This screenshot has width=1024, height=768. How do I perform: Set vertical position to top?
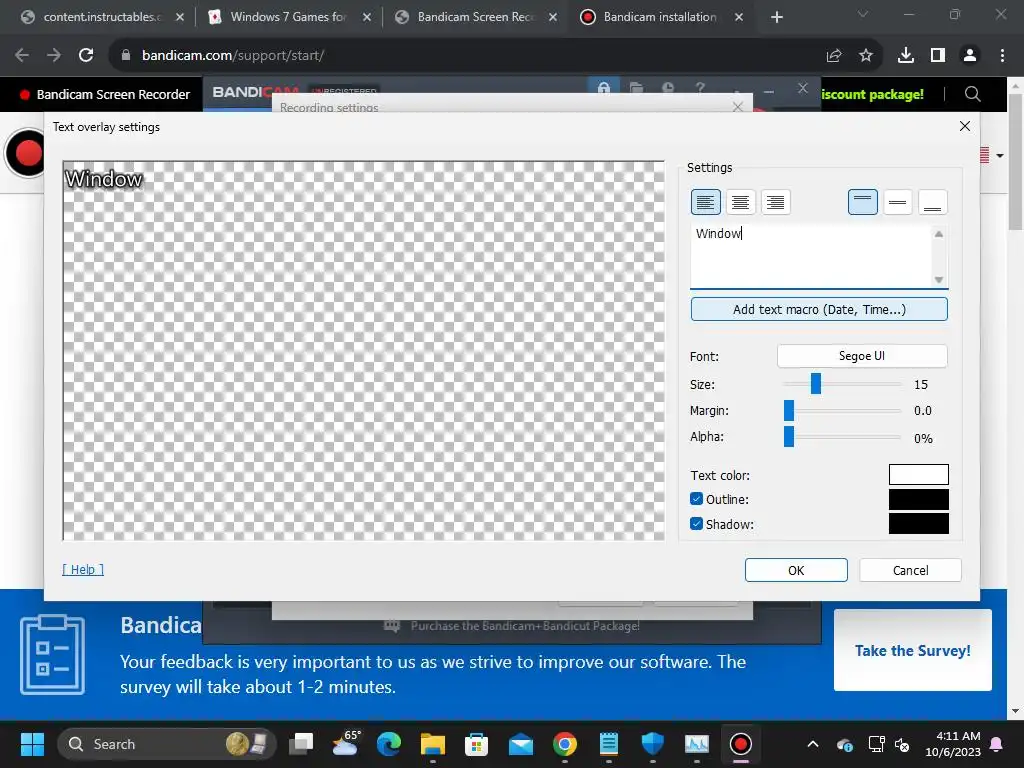pyautogui.click(x=863, y=202)
